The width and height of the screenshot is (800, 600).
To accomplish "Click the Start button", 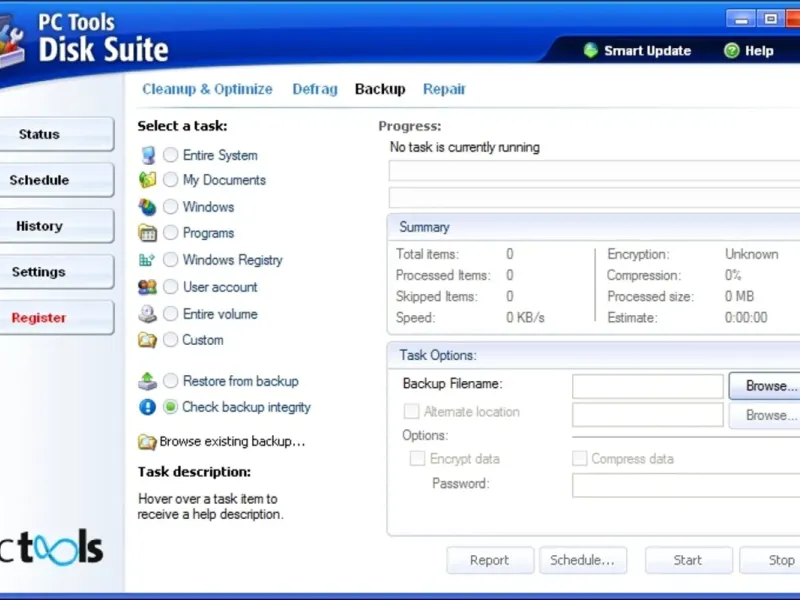I will point(688,560).
